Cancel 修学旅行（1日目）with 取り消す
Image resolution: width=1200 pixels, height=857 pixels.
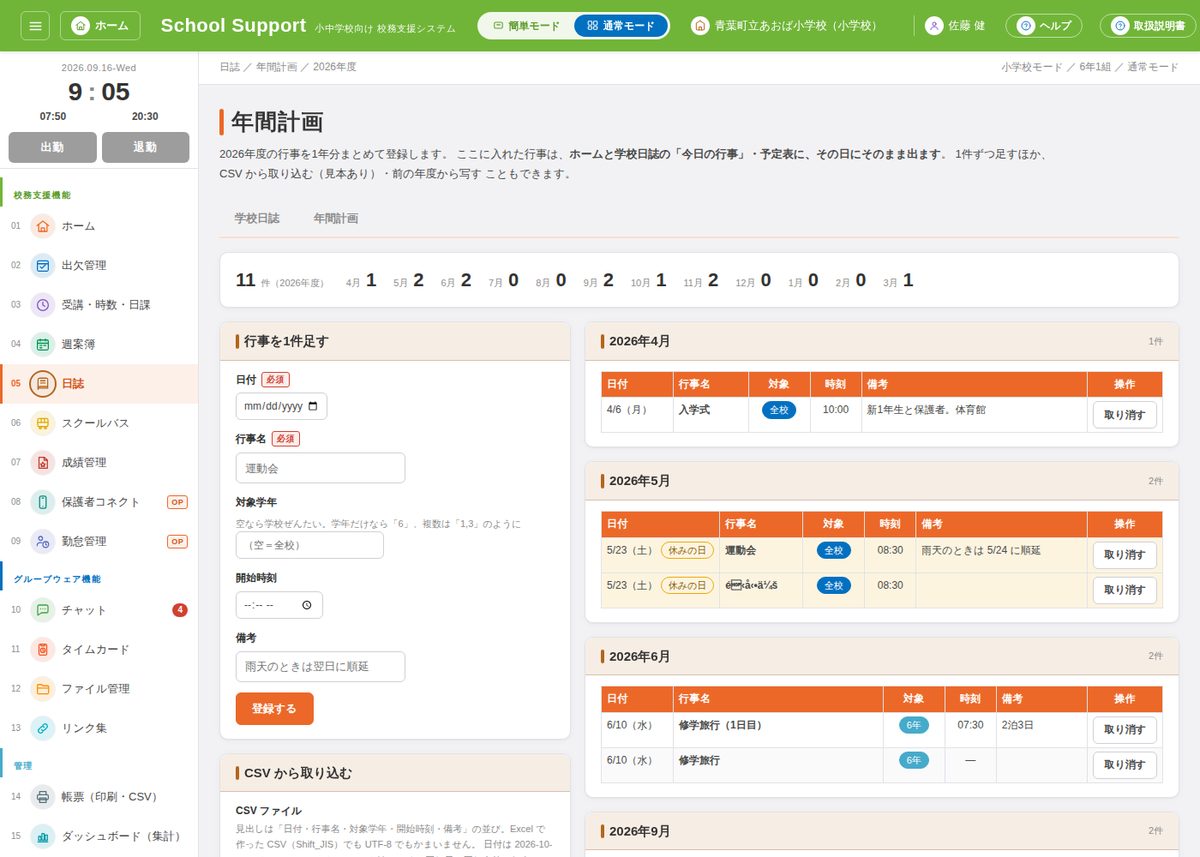coord(1125,730)
